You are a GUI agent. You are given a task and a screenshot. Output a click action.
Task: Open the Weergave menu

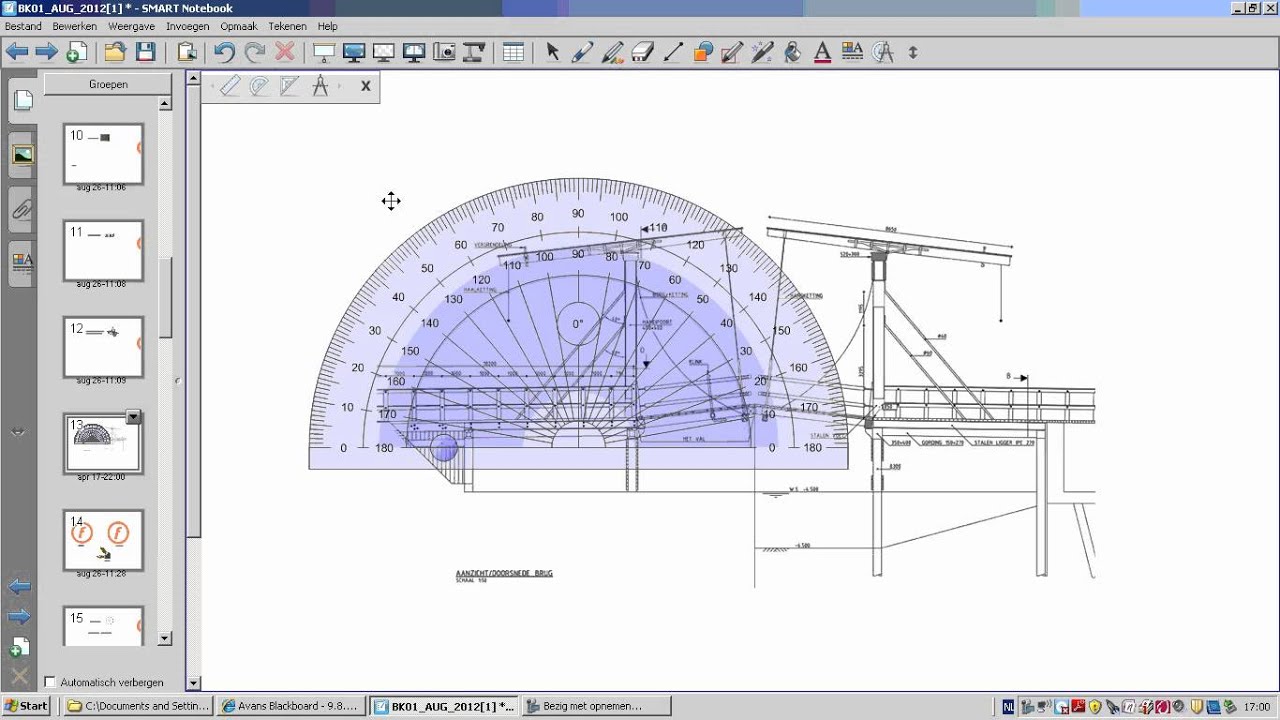(131, 26)
